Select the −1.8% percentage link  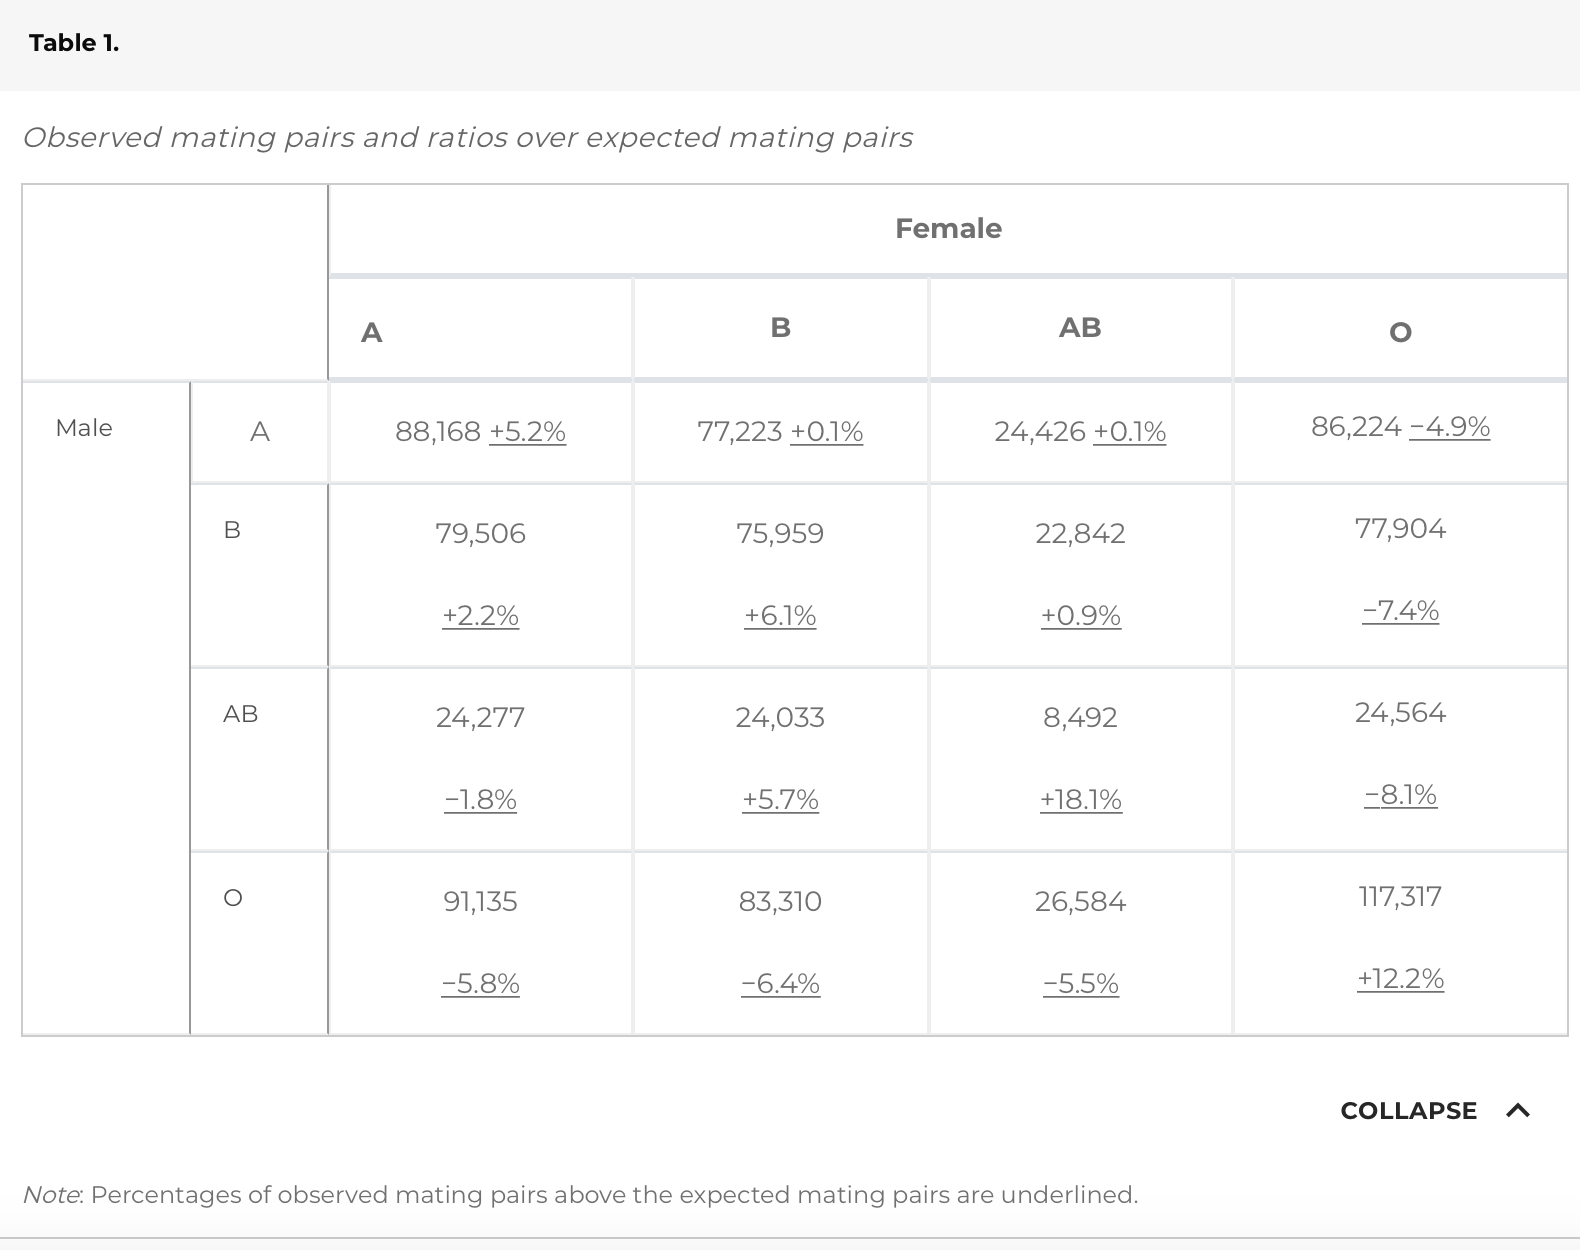480,799
